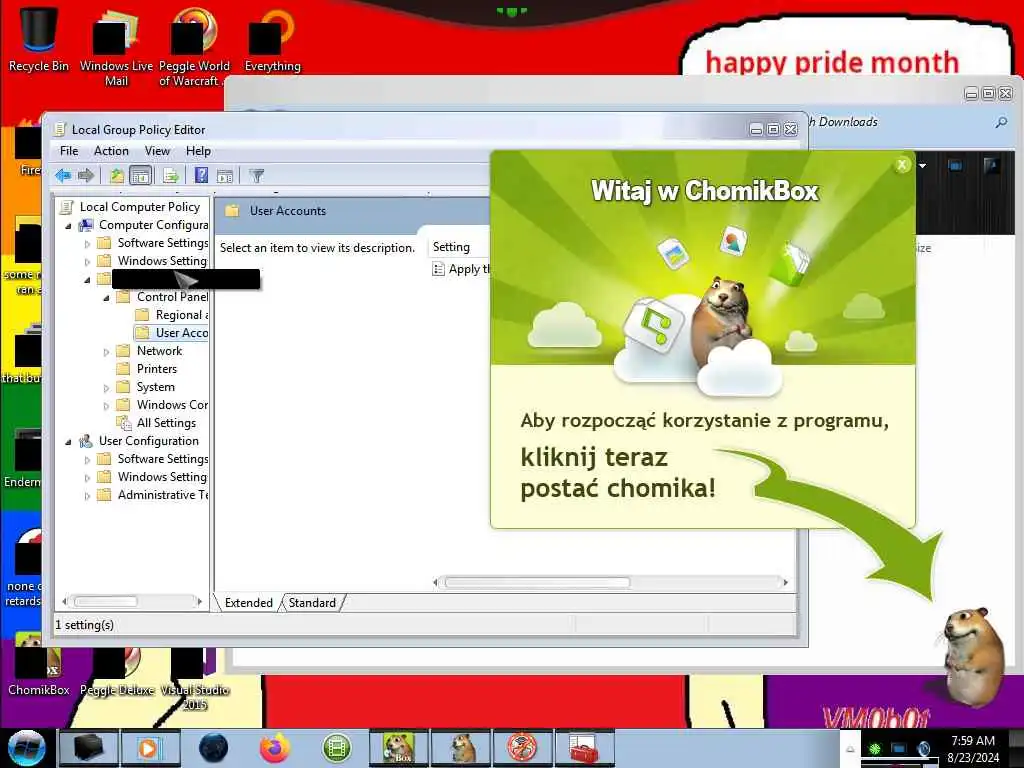
Task: Select the Printers tree item
Action: coord(147,369)
